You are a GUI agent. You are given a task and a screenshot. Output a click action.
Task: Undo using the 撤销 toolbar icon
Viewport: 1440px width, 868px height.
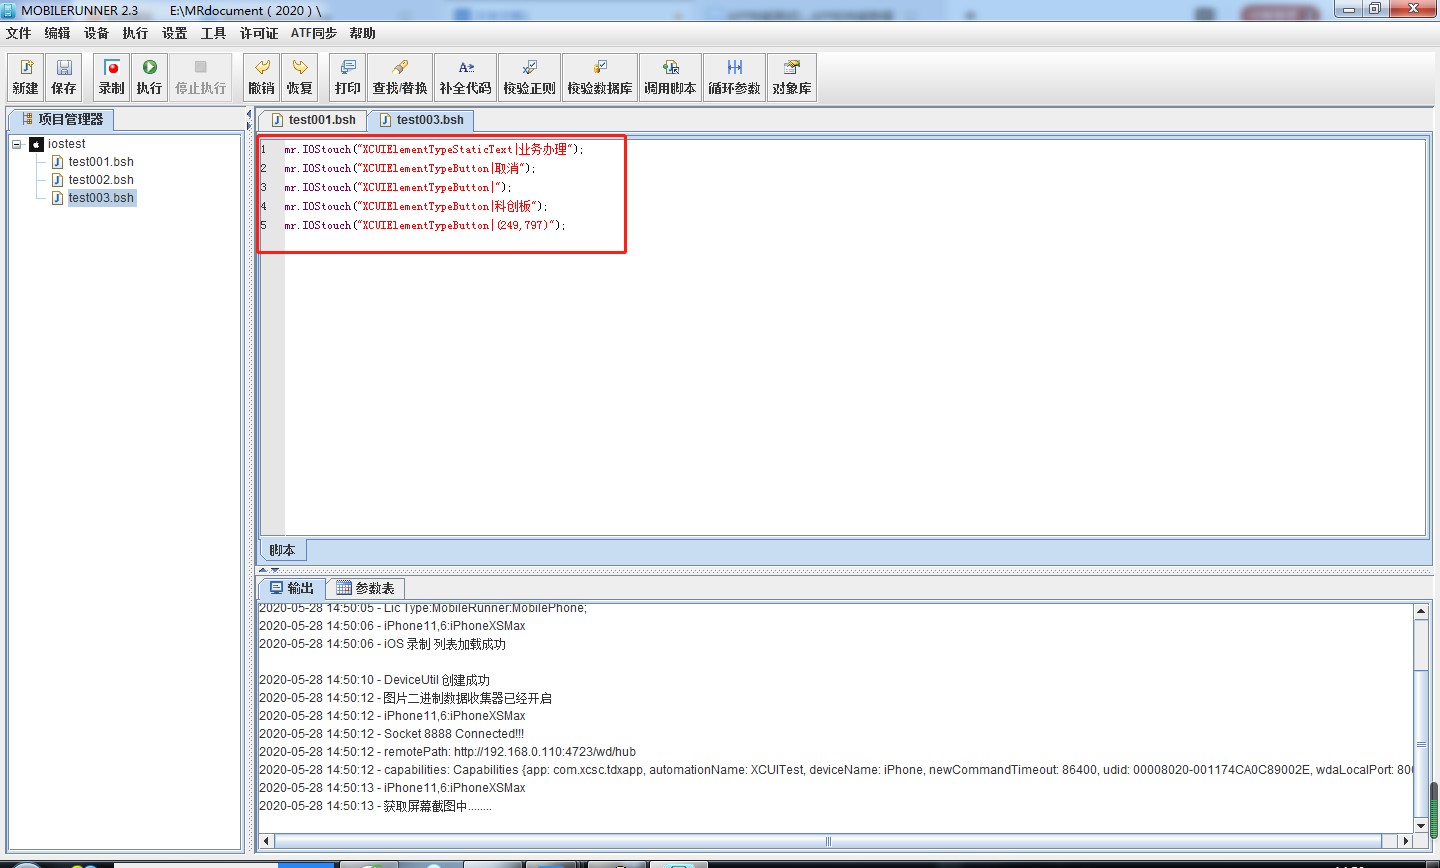pos(262,77)
